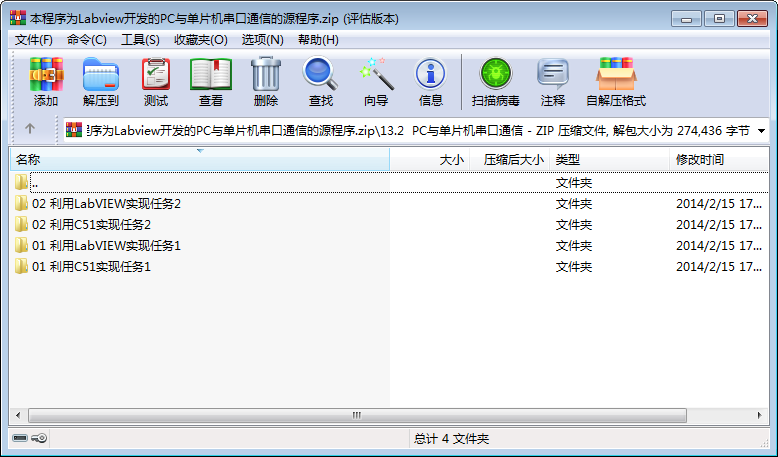Open the 工具(S) menu
Screen dimensions: 778x457
pos(140,40)
